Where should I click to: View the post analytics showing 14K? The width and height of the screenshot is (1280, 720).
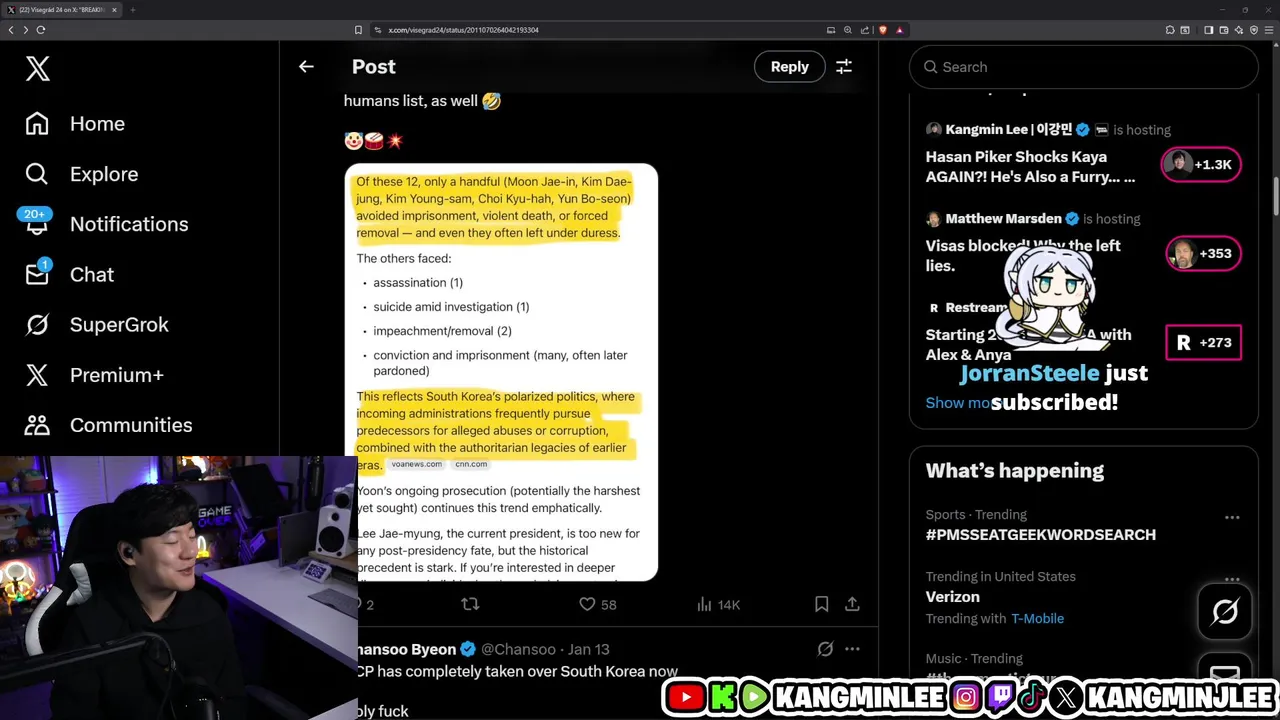tap(718, 604)
